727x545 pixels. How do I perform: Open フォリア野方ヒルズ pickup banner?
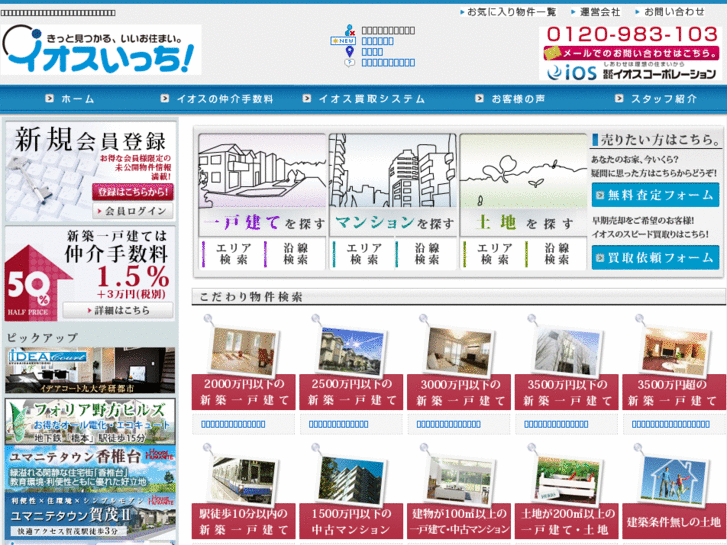[90, 421]
